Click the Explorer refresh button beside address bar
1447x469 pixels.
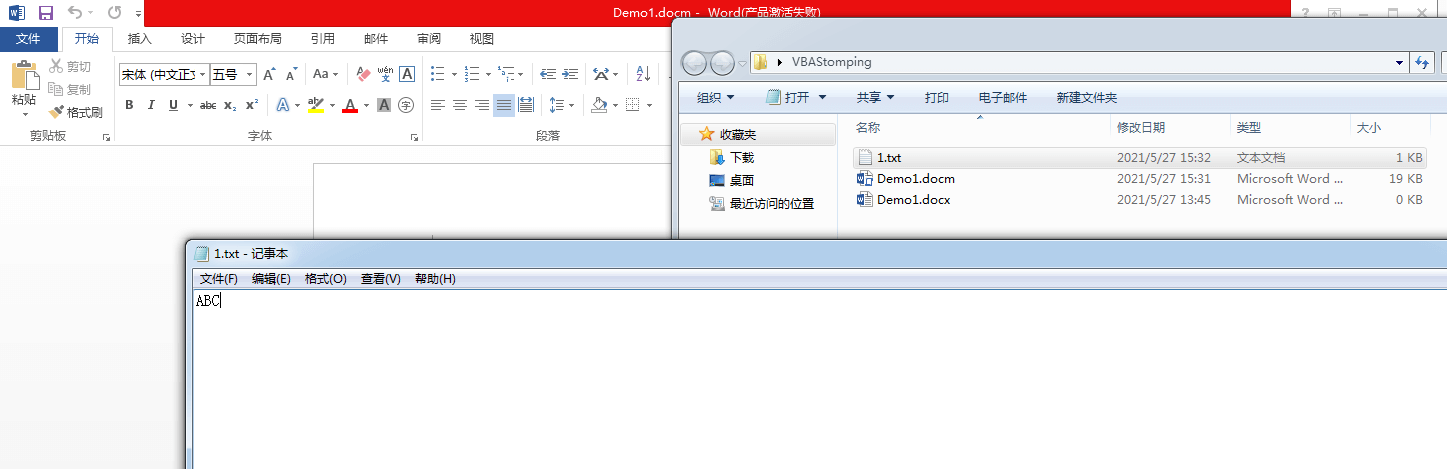tap(1424, 63)
